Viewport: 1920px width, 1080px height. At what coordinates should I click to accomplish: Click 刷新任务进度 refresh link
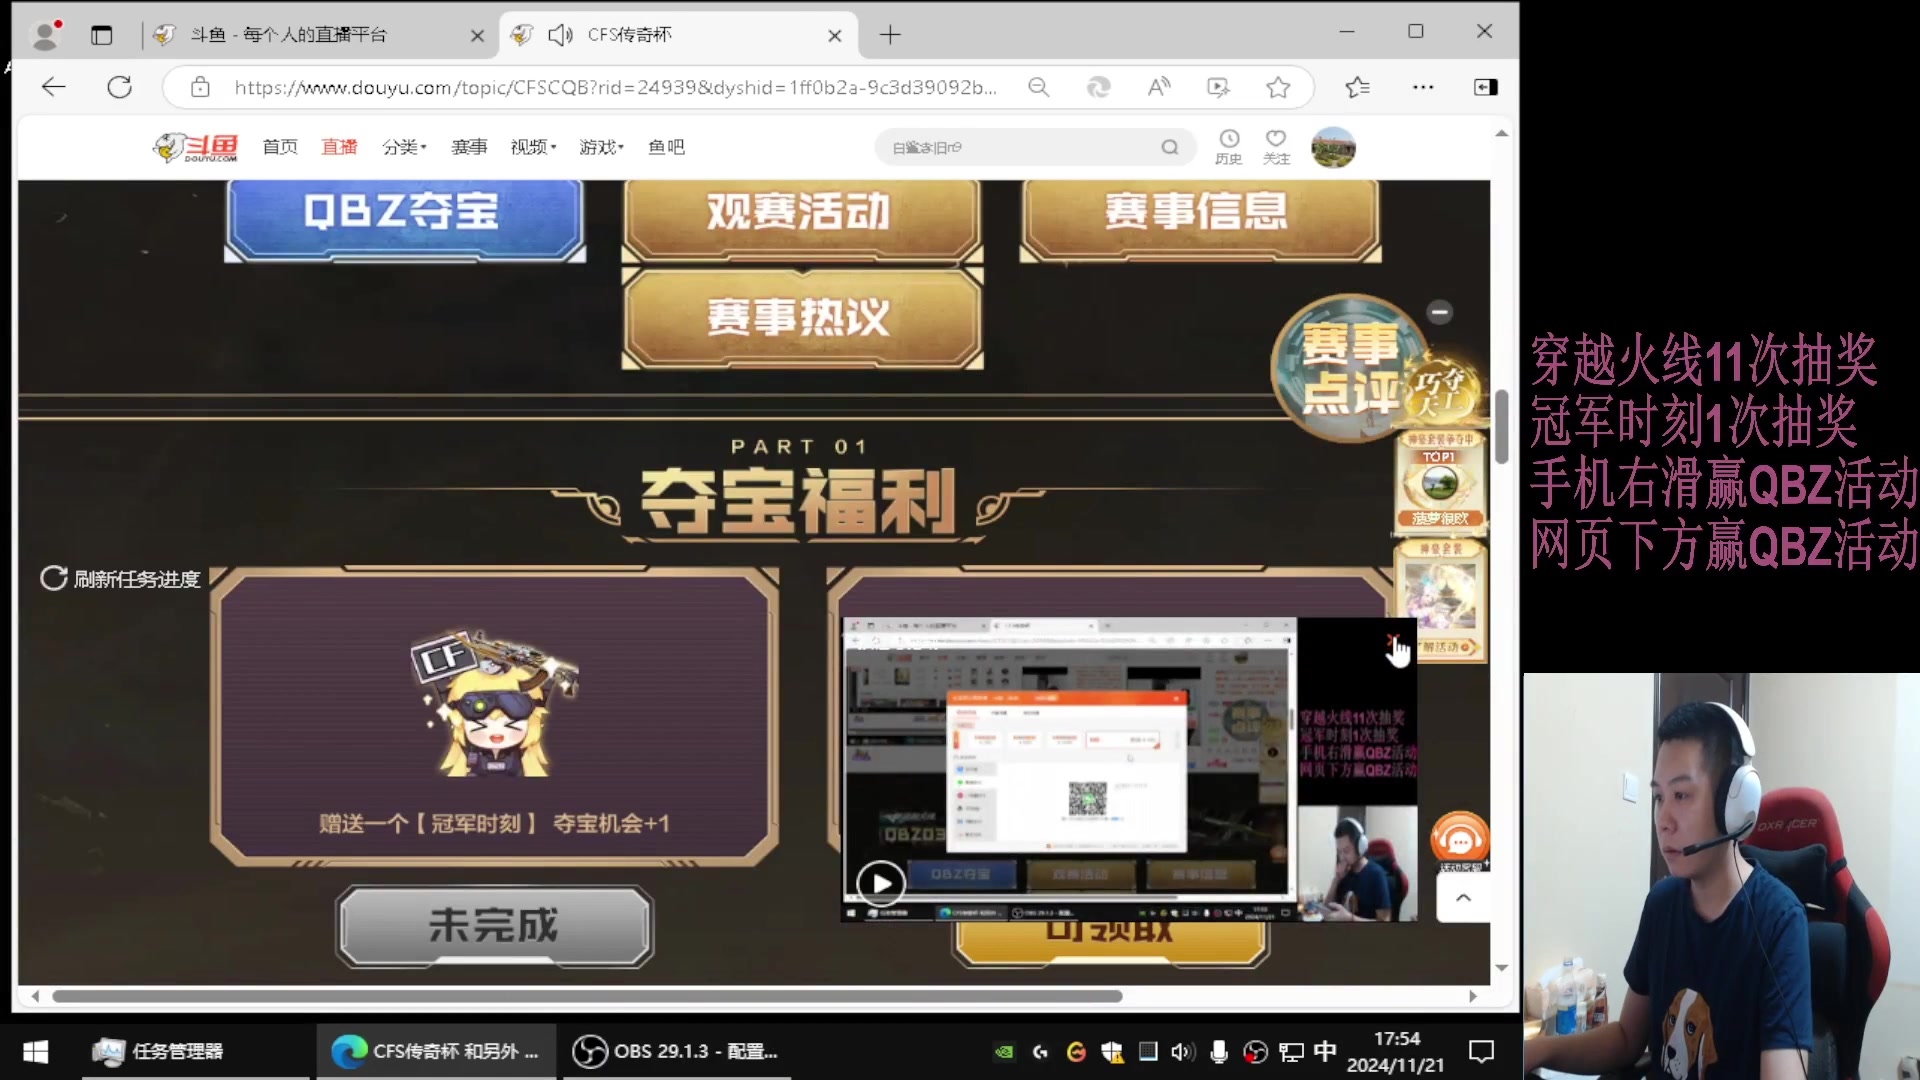120,579
